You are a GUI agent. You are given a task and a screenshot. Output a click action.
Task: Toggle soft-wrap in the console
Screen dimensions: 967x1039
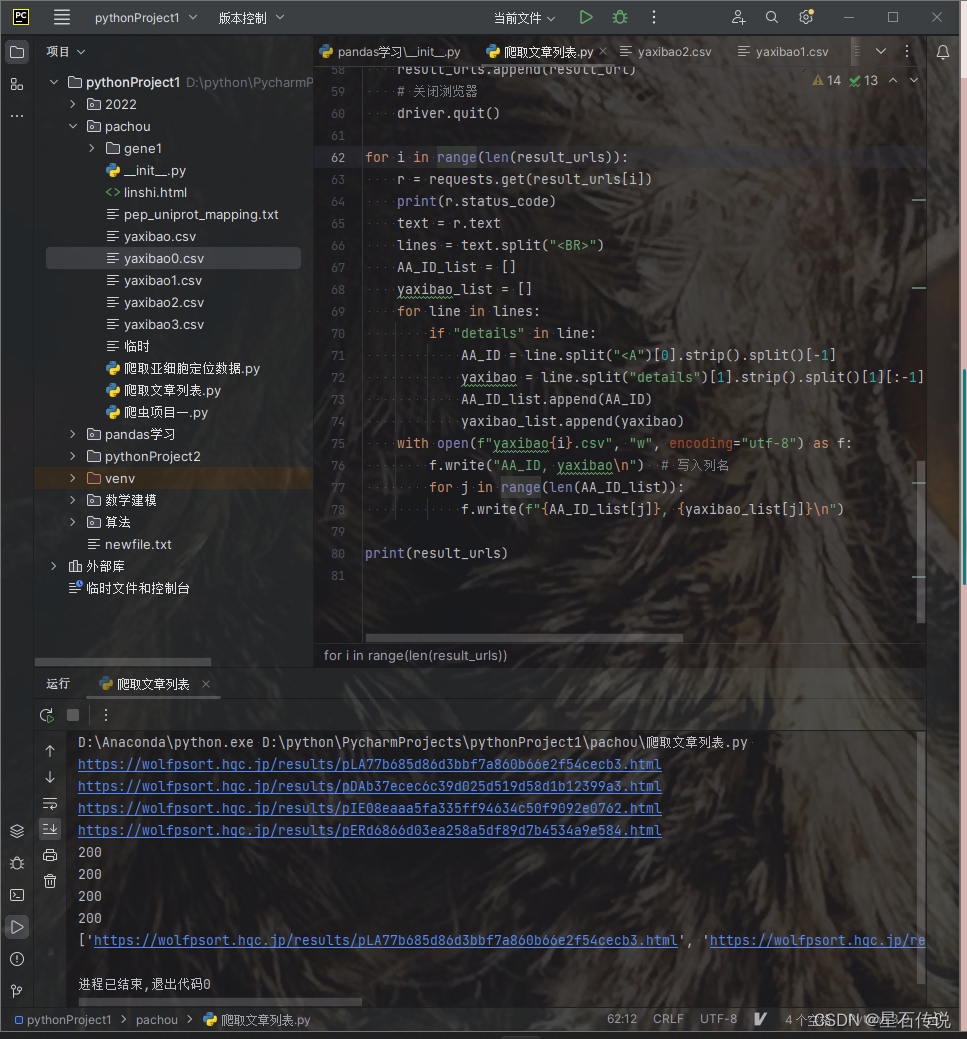point(50,803)
